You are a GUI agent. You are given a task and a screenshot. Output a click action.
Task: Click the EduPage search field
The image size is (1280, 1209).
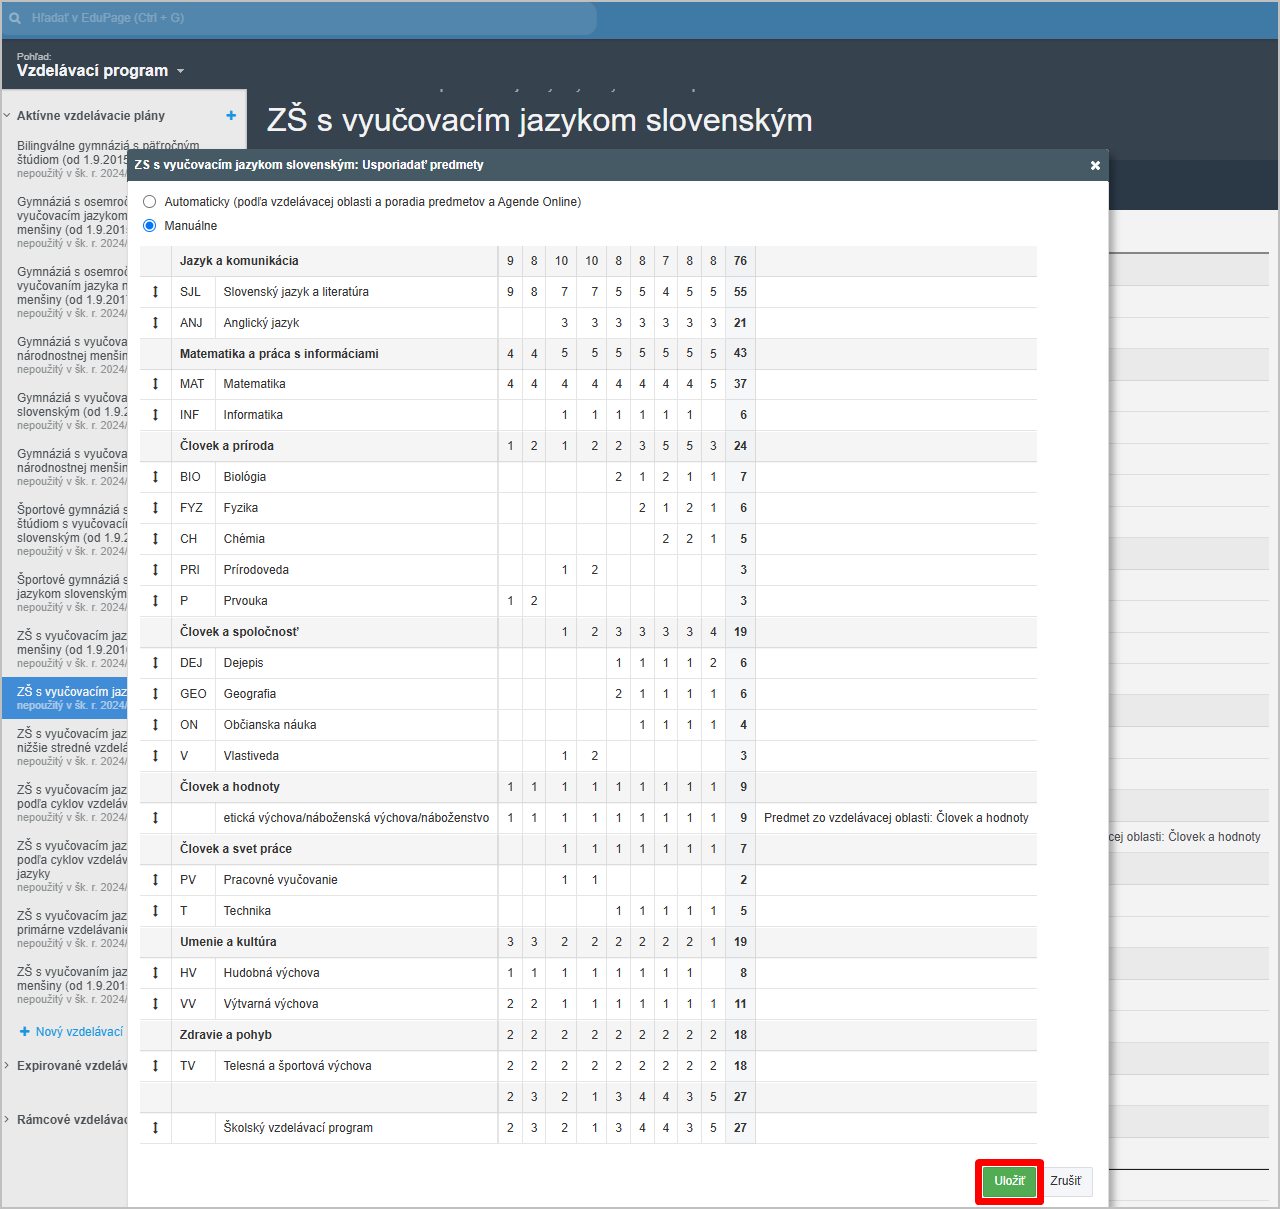click(x=300, y=18)
